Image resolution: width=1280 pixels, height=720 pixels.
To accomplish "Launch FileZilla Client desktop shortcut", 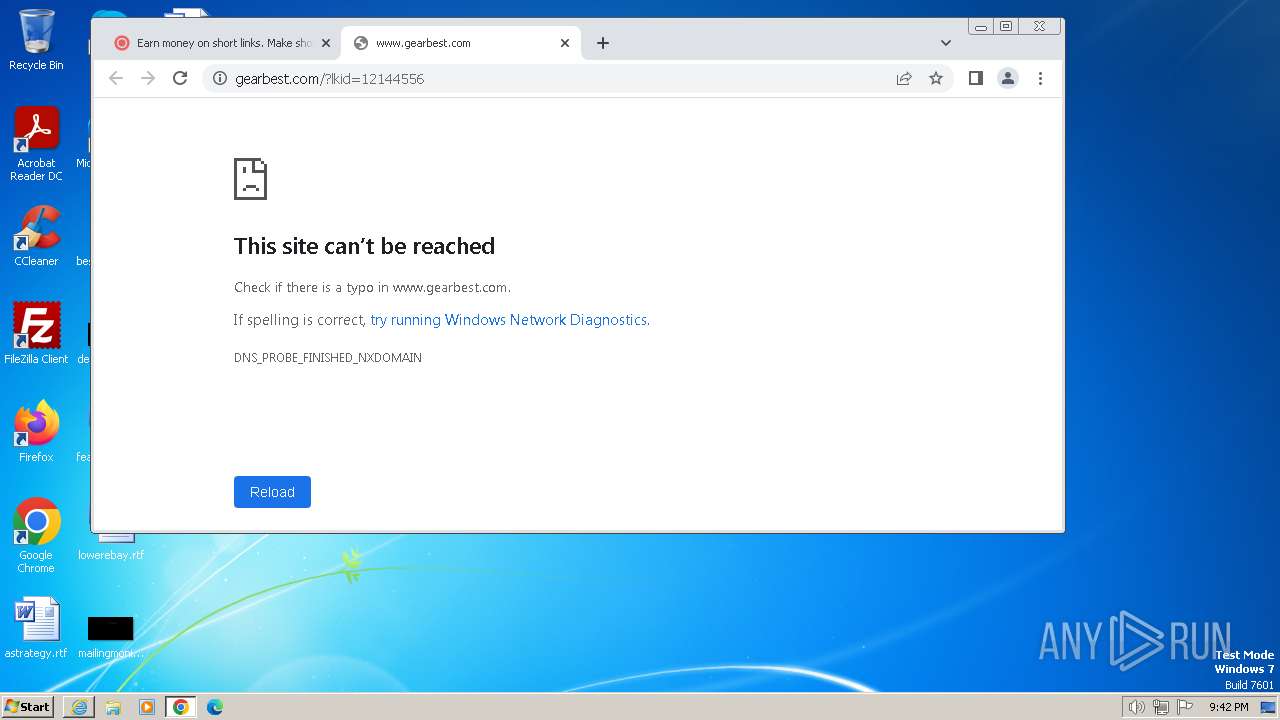I will coord(36,333).
